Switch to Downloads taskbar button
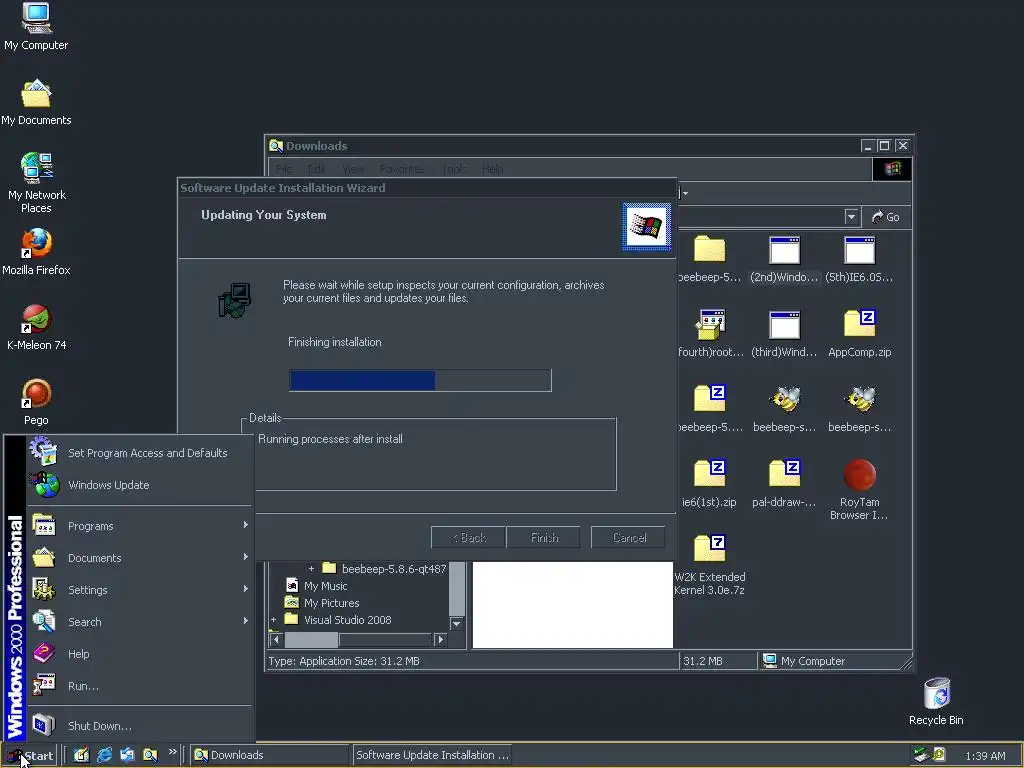Viewport: 1024px width, 768px height. click(x=270, y=755)
